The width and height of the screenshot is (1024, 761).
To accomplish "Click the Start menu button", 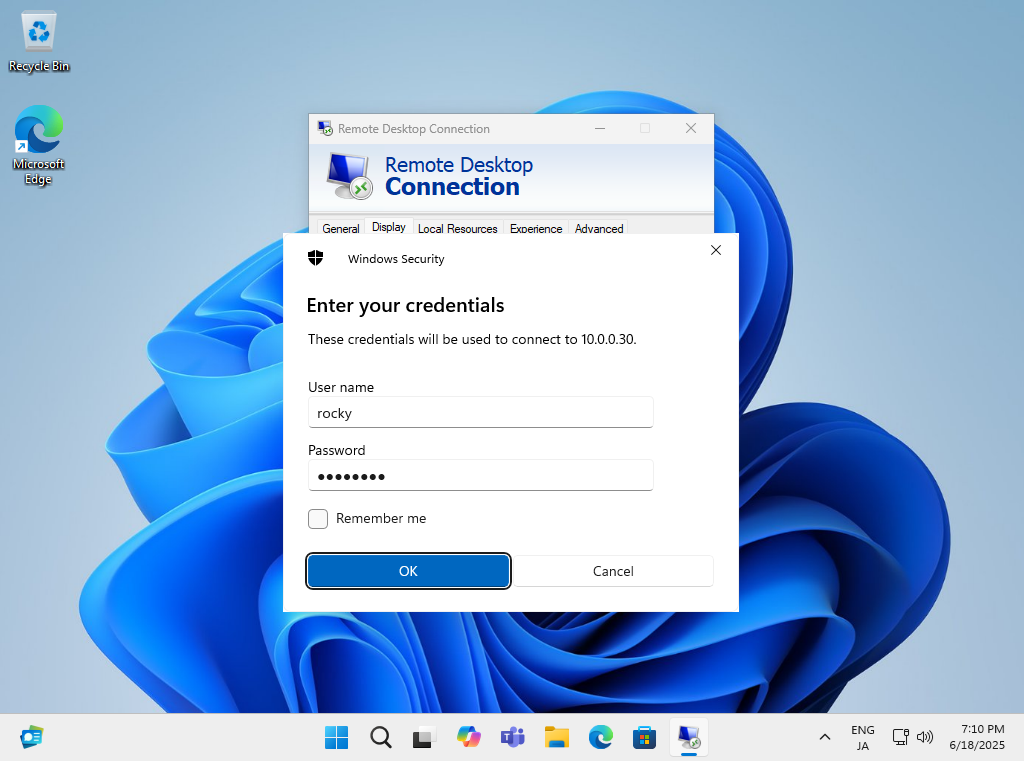I will 336,737.
